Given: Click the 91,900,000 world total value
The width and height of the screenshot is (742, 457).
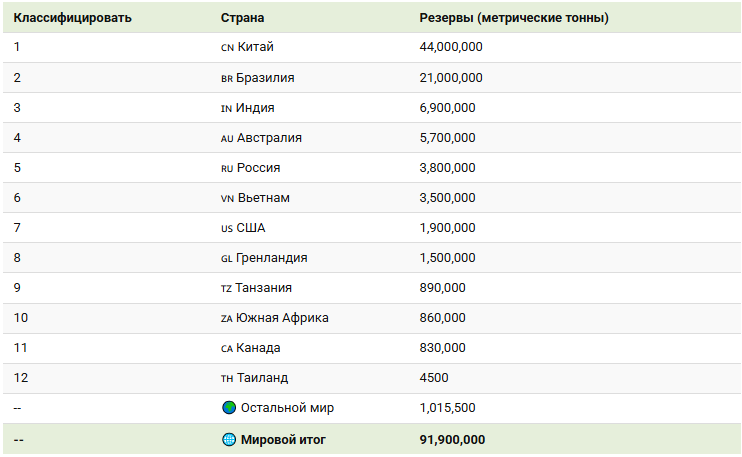Looking at the screenshot, I should tap(453, 439).
